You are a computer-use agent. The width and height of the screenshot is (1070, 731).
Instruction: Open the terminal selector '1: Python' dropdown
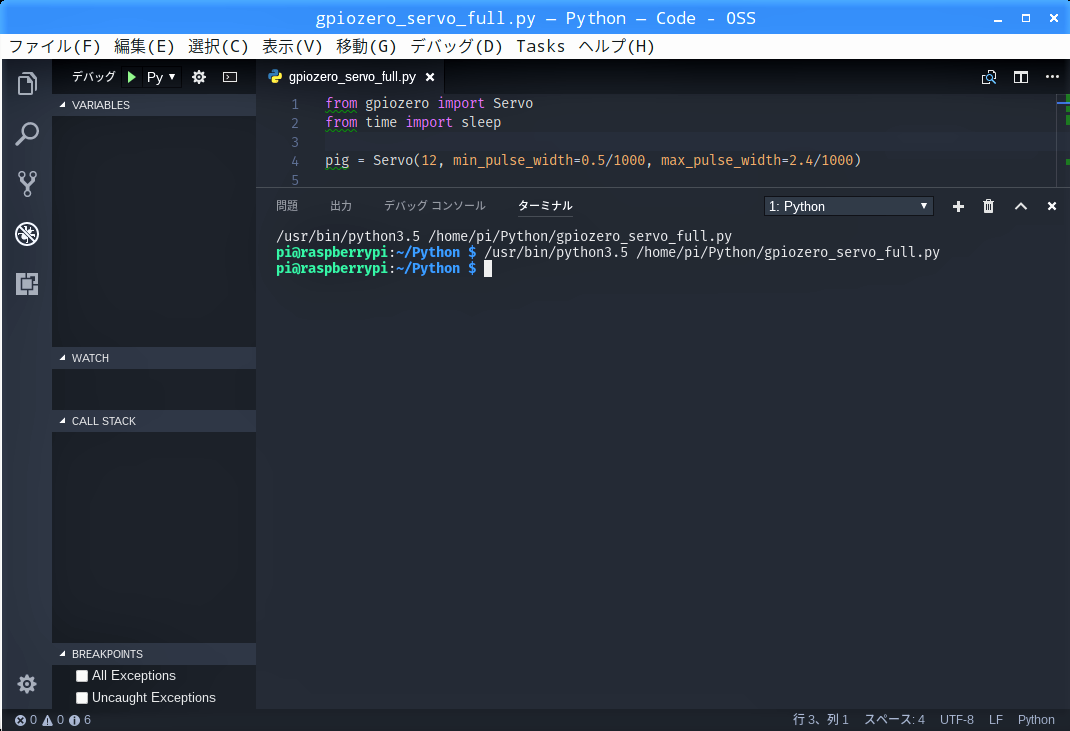[849, 206]
